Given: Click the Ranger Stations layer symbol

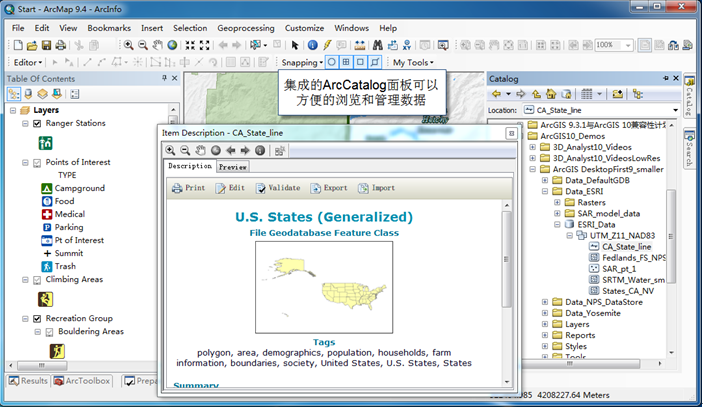Looking at the screenshot, I should pyautogui.click(x=45, y=143).
